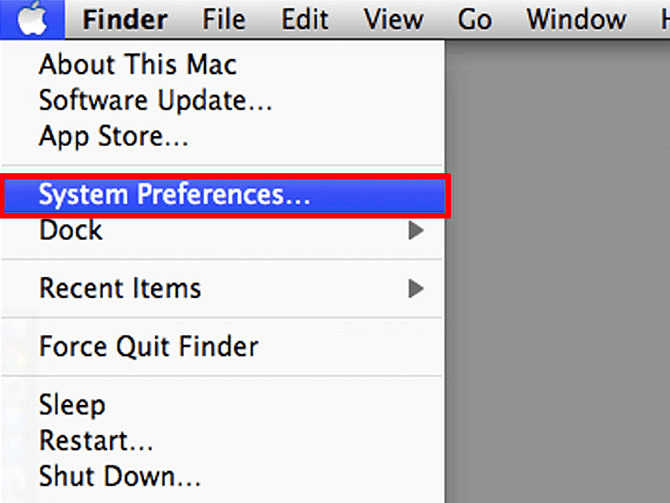Open the View menu
The image size is (670, 503).
[x=393, y=20]
